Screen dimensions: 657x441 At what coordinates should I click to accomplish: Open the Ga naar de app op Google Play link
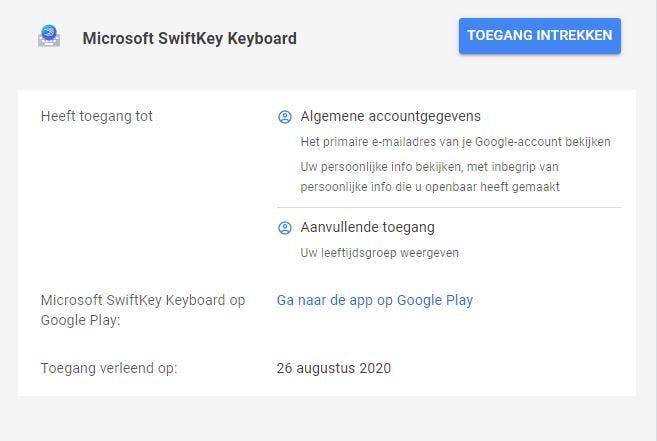coord(374,300)
